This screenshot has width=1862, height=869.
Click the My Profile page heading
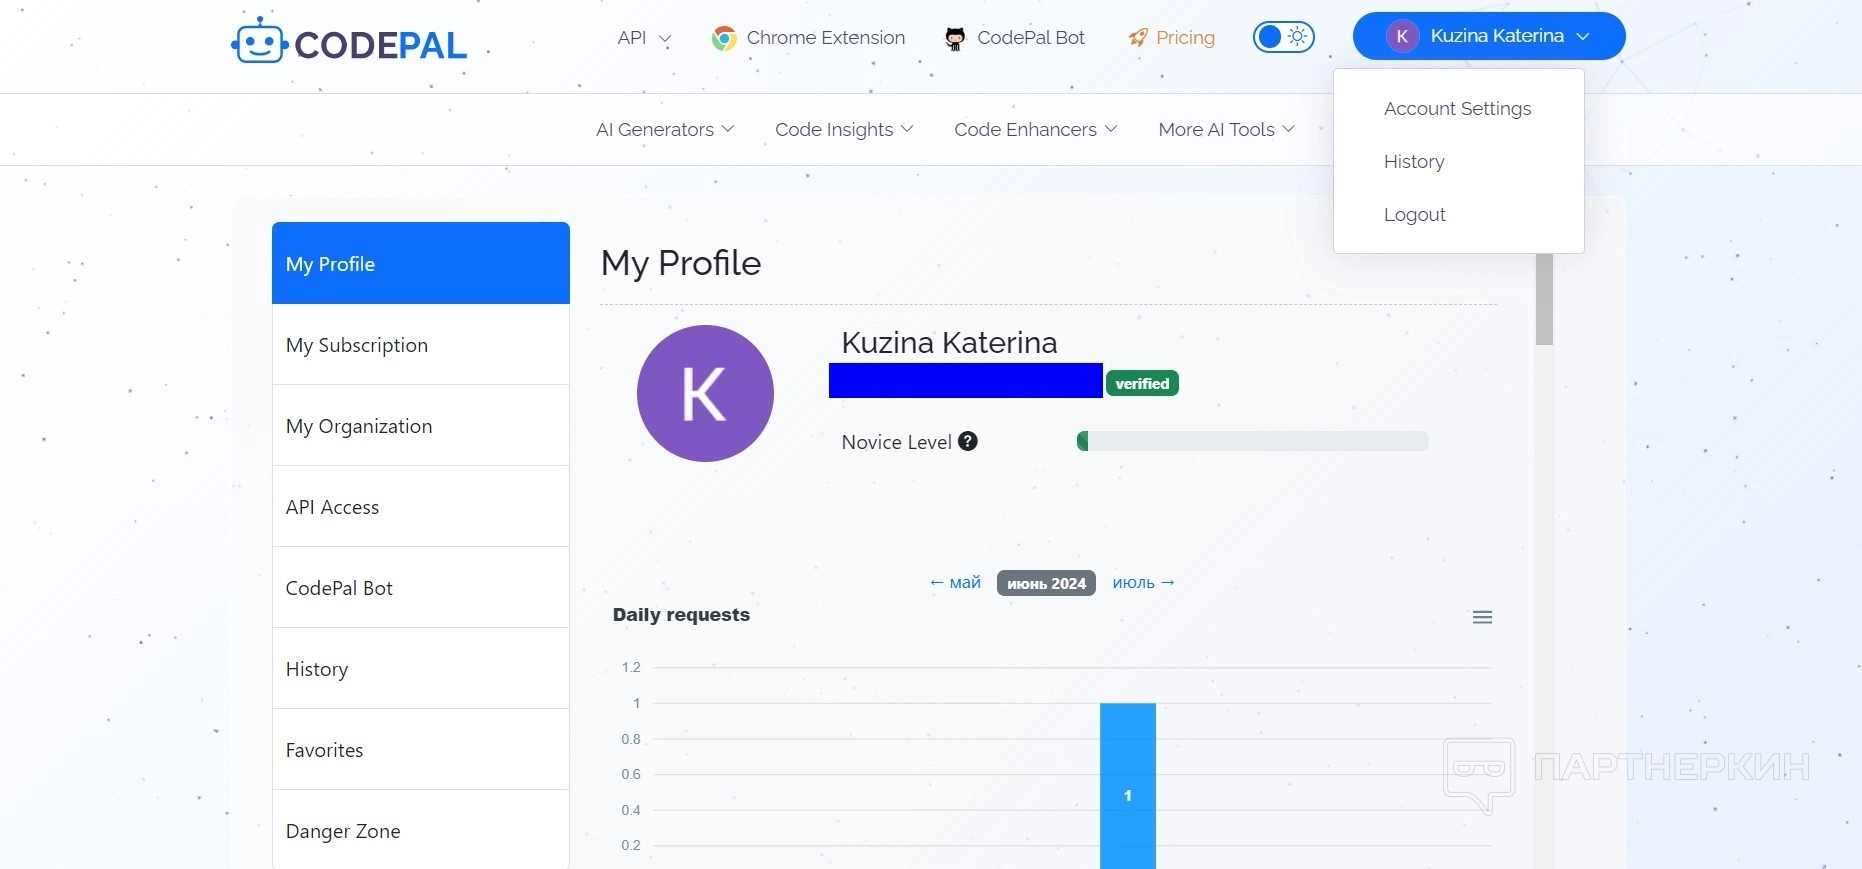[x=681, y=263]
